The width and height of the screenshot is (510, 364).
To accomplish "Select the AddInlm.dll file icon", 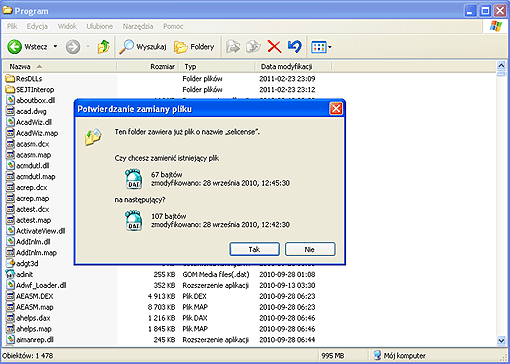I will 11,242.
